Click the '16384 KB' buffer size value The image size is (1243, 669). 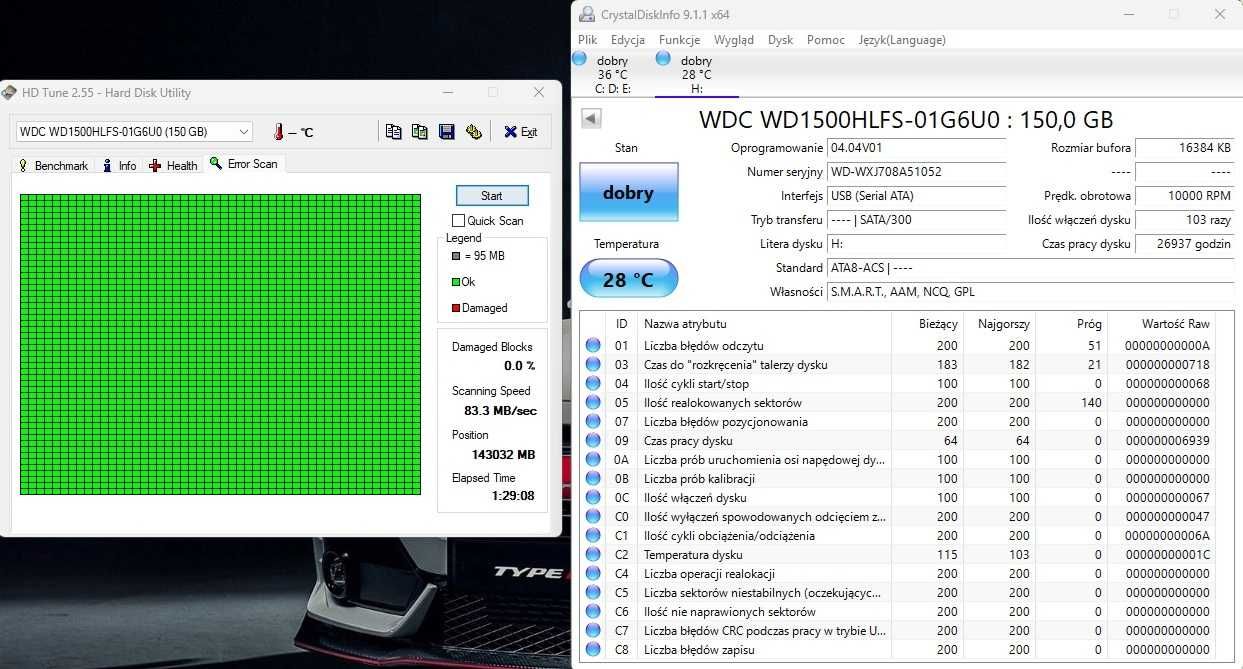point(1185,148)
